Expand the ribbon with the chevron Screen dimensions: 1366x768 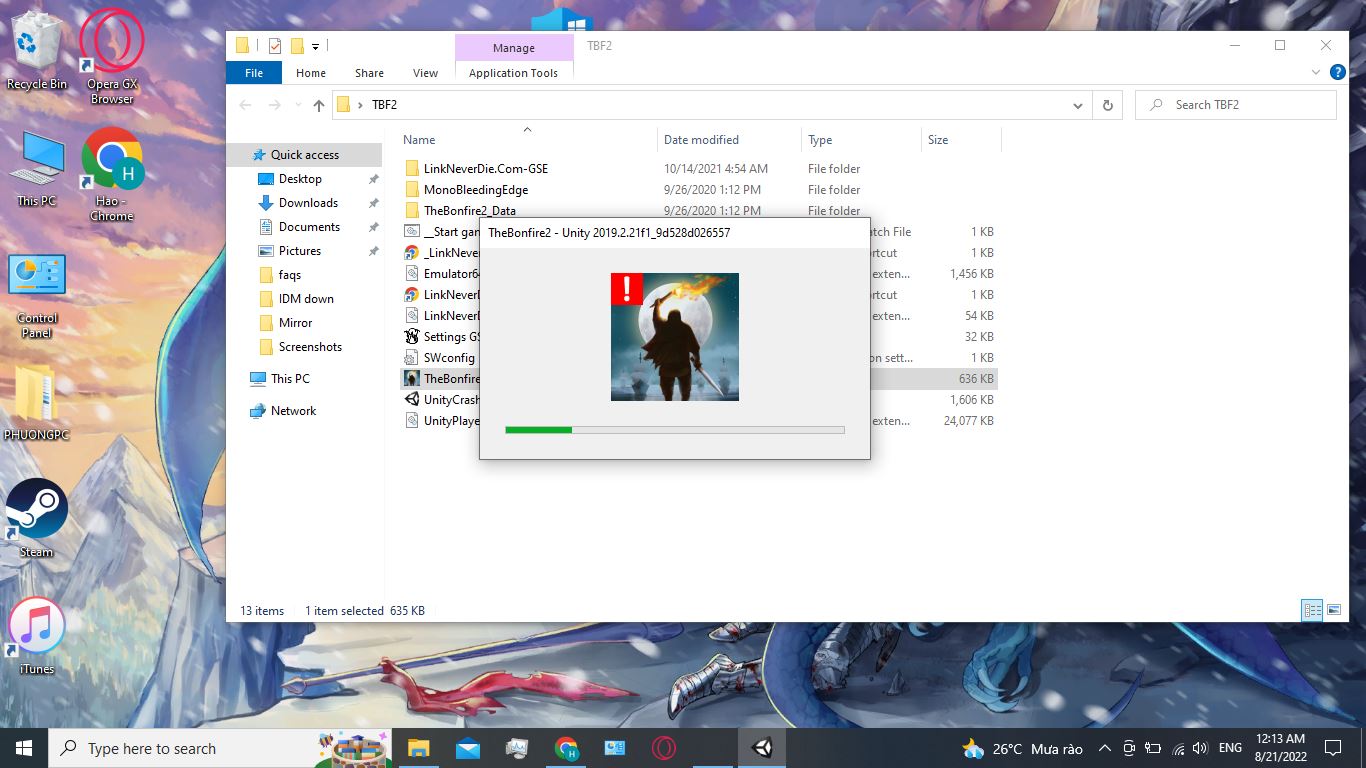tap(1315, 73)
